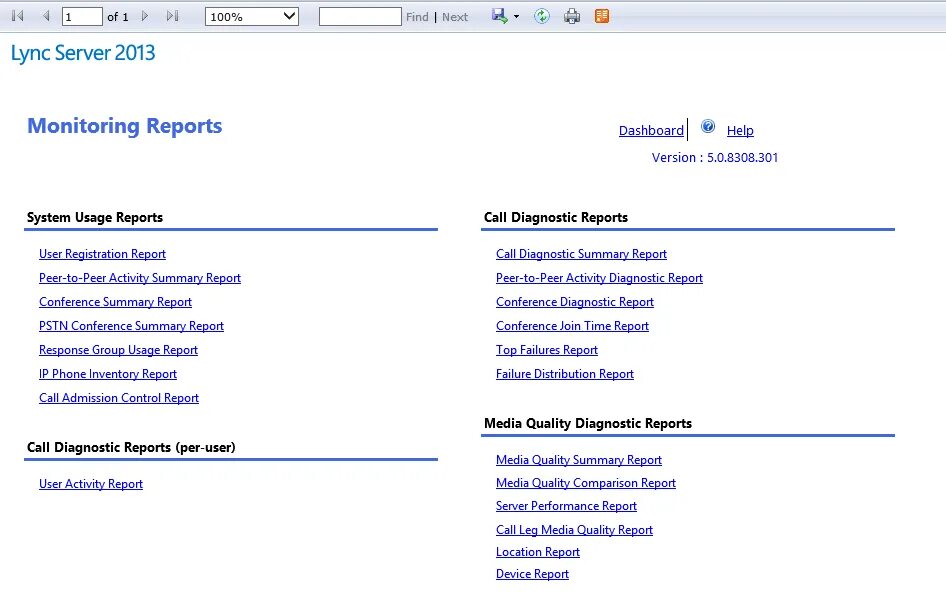This screenshot has height=606, width=946.
Task: Open Media Quality Comparison Report
Action: click(x=586, y=483)
